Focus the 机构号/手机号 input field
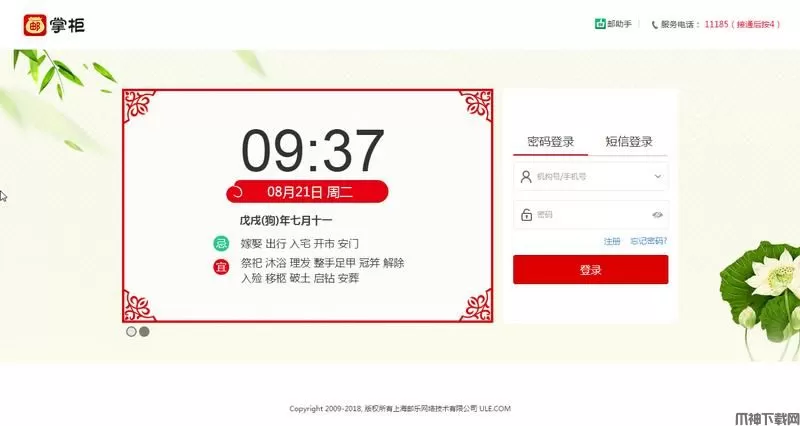This screenshot has width=800, height=426. pos(591,177)
